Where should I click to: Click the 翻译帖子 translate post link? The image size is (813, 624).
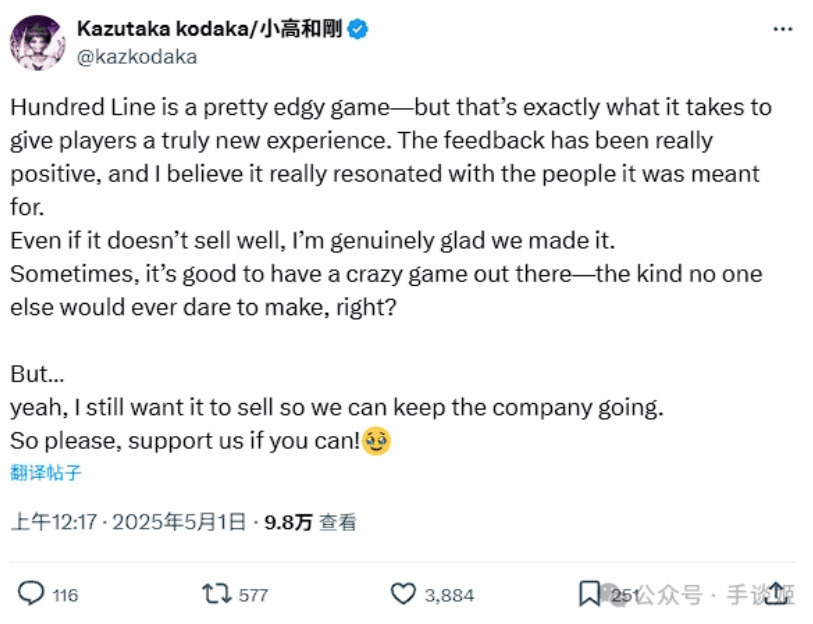pos(46,473)
